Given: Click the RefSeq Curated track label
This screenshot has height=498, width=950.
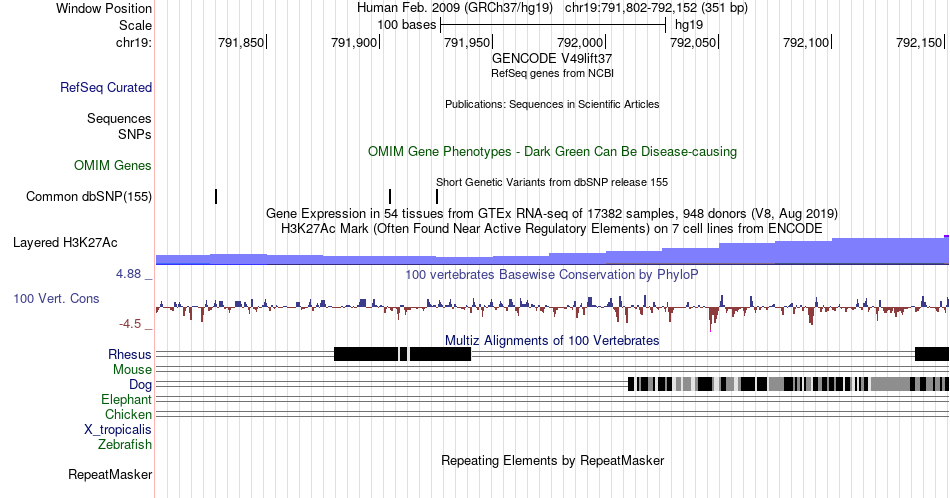Looking at the screenshot, I should [106, 87].
